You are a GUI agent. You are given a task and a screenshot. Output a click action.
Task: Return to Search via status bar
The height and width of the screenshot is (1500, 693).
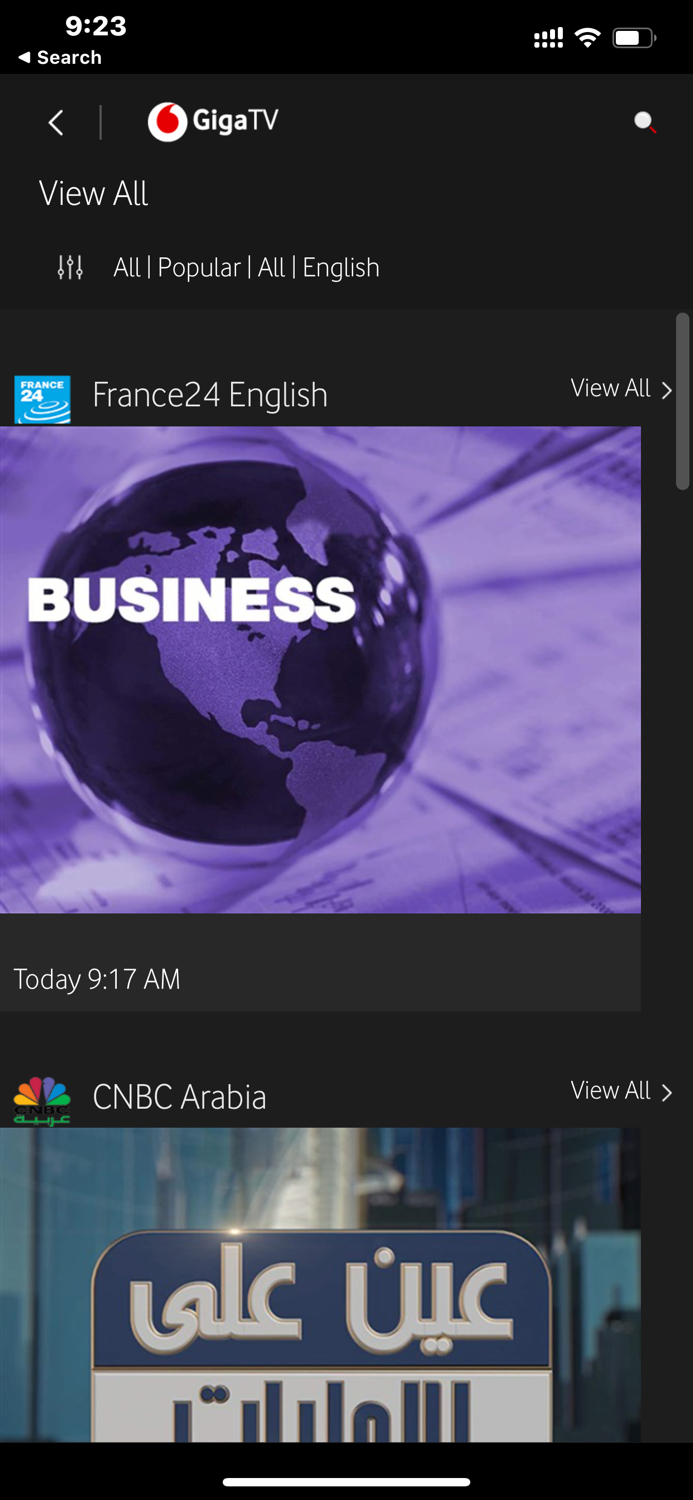[x=59, y=58]
